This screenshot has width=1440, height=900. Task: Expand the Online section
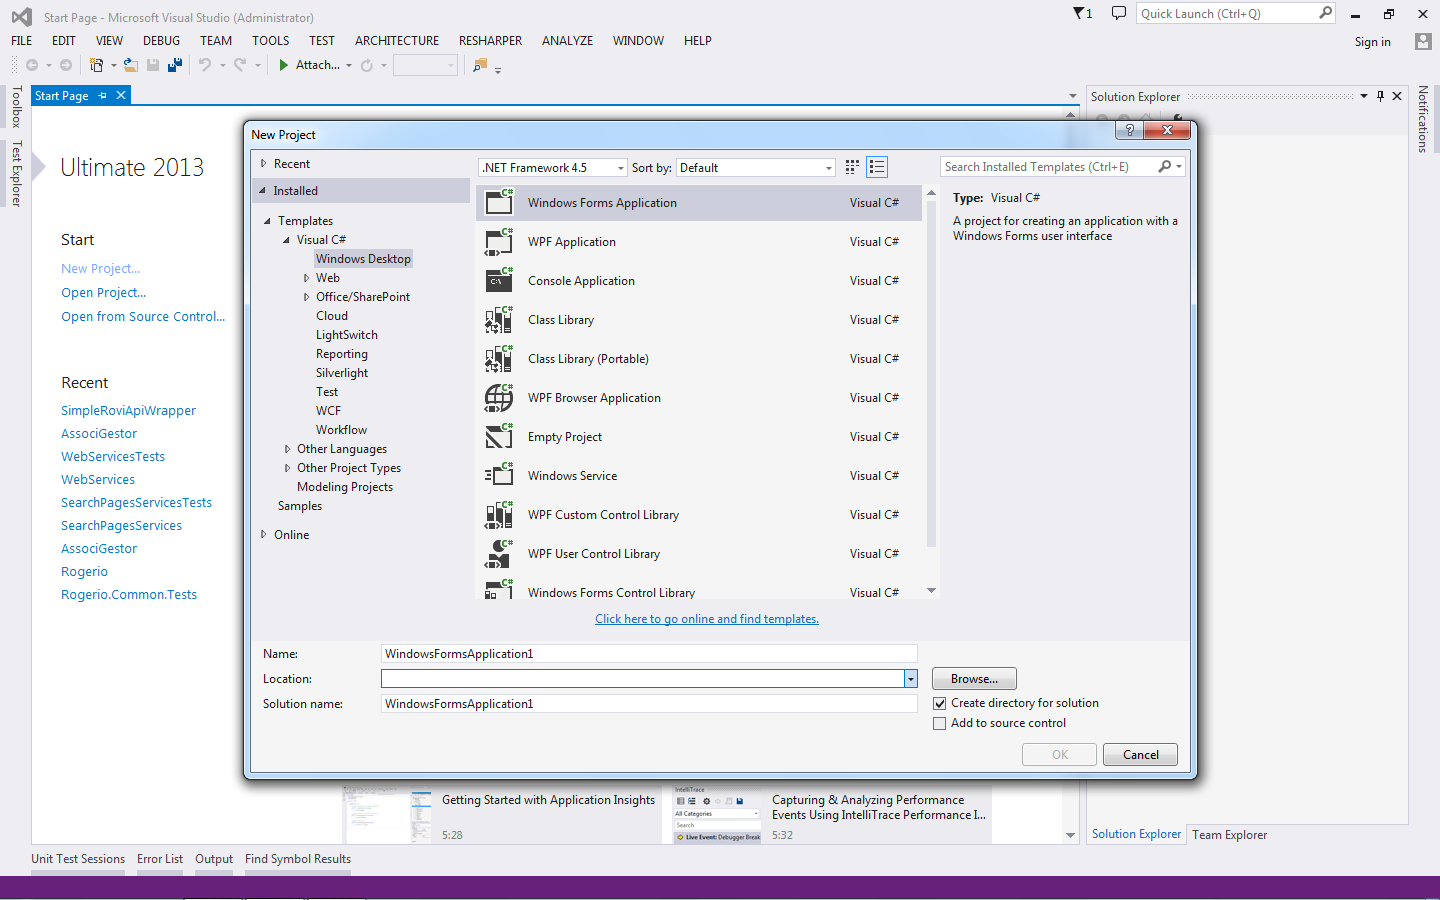(264, 534)
